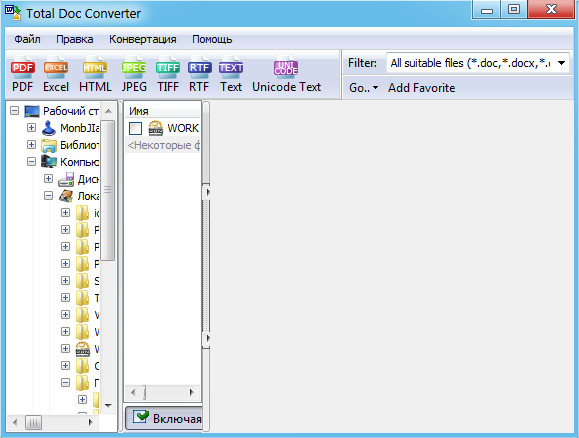Click the Имя column header
Screen dimensions: 579x438
(163, 111)
